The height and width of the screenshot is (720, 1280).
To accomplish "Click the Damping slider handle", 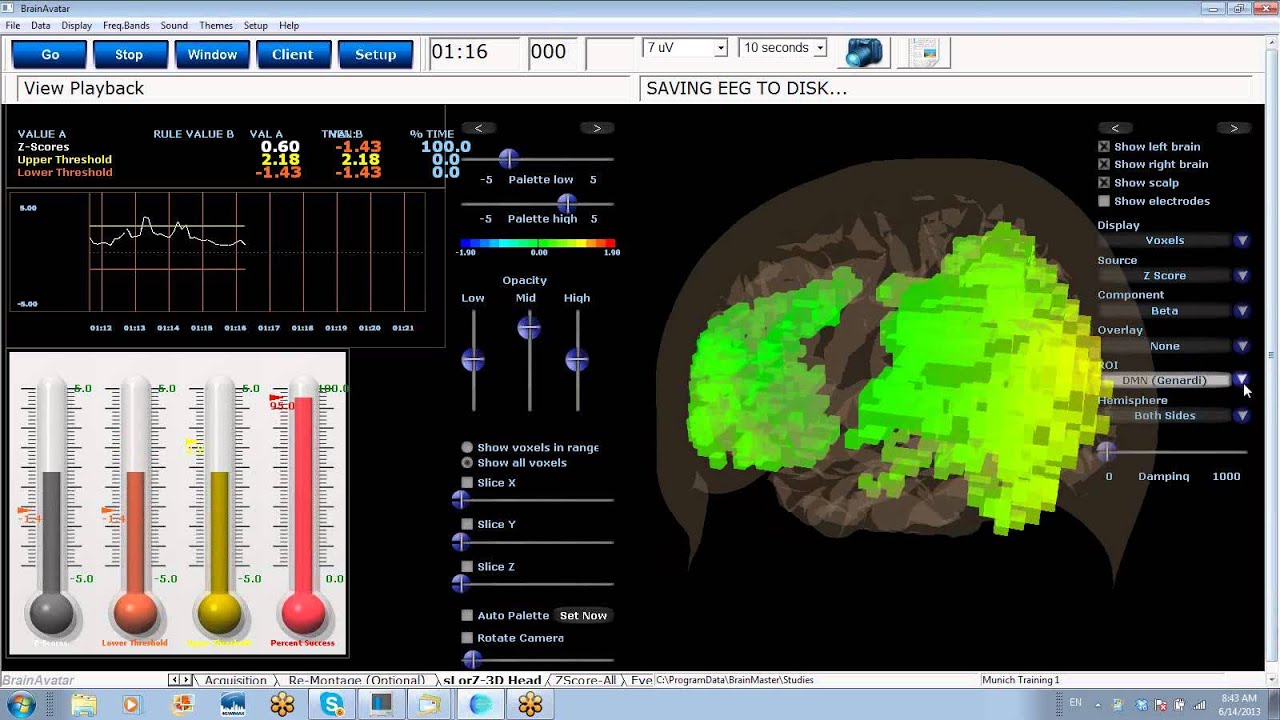I will (x=1105, y=452).
